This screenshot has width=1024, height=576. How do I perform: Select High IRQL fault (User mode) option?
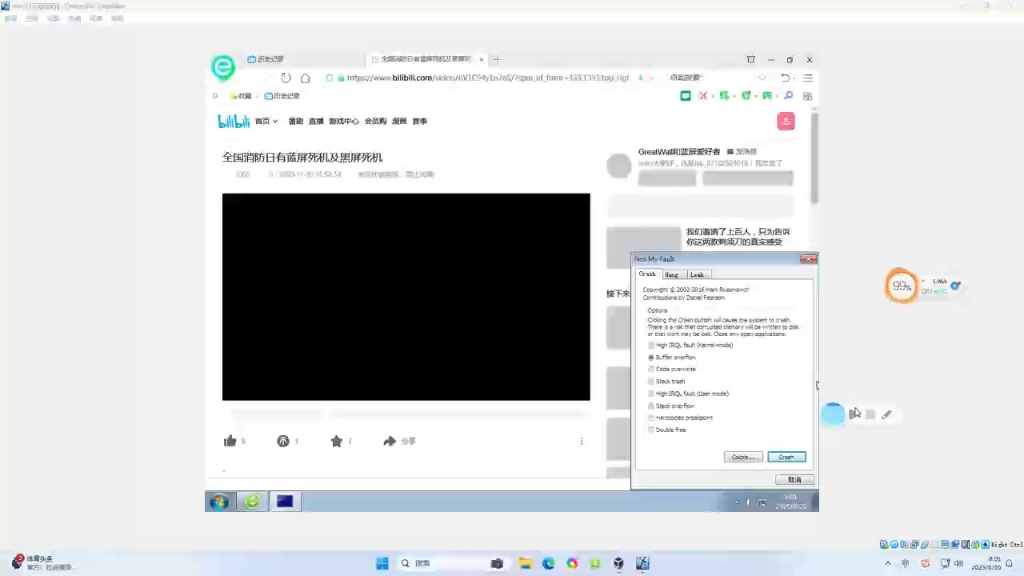(688, 394)
